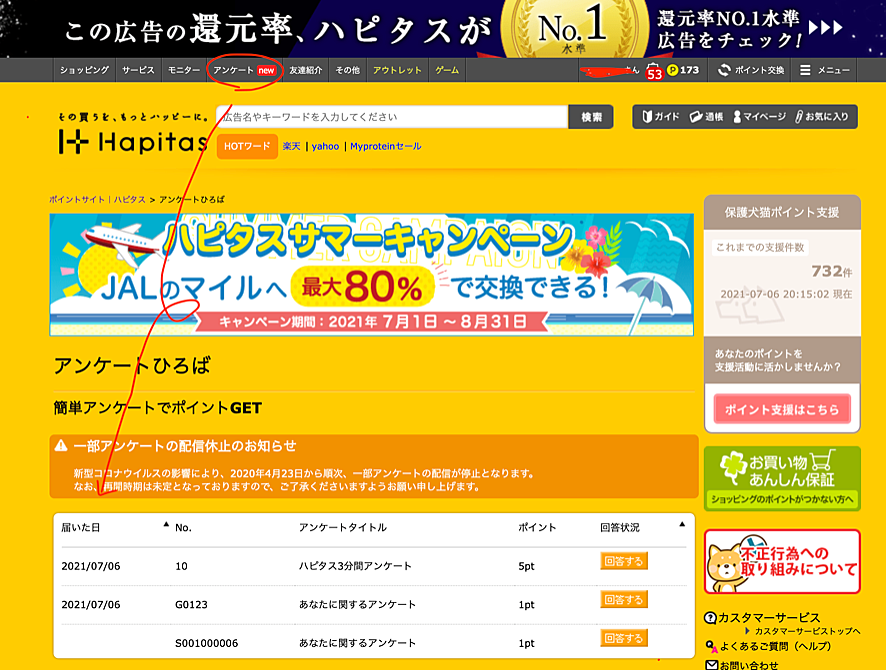Open the モニター navigation menu
886x670 pixels.
(184, 70)
